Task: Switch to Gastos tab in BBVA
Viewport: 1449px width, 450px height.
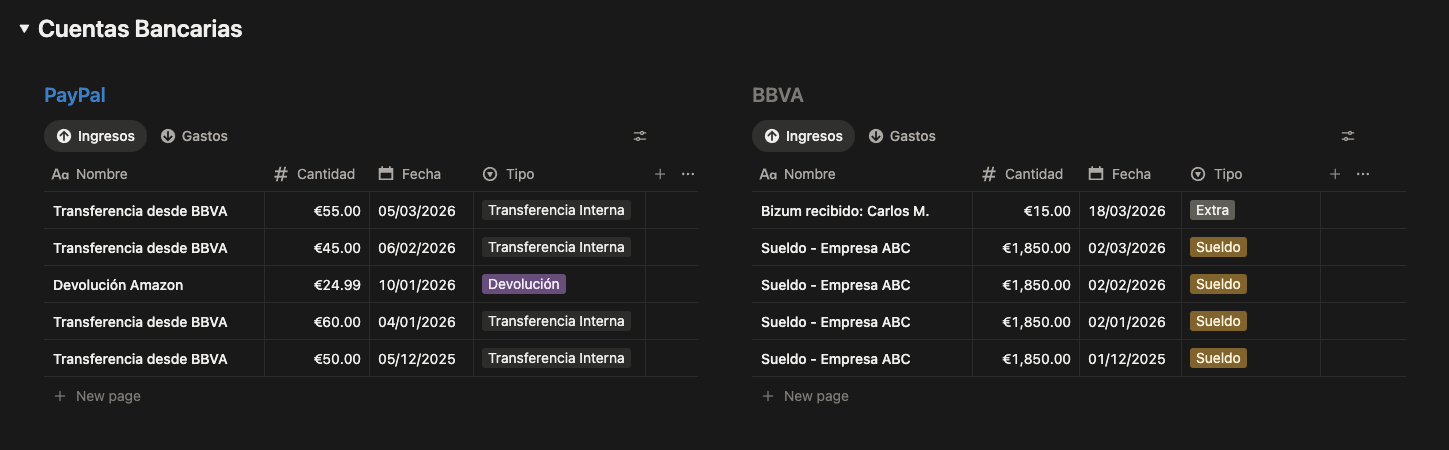Action: click(x=902, y=136)
